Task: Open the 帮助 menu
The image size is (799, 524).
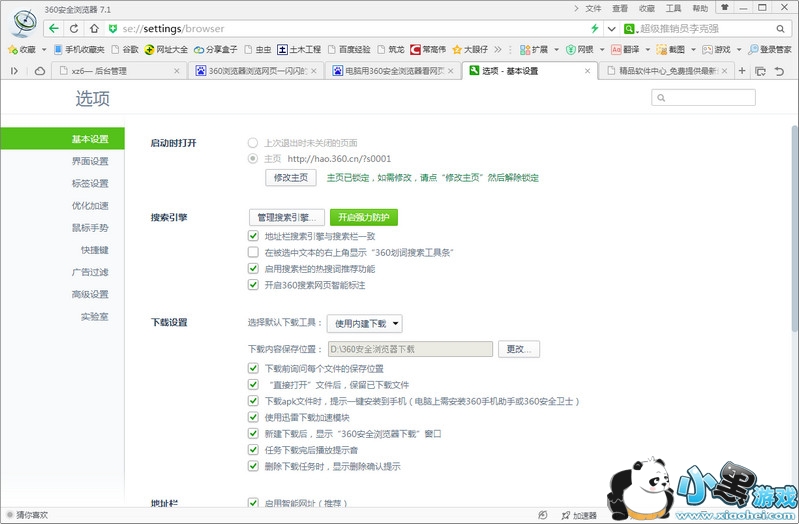Action: 700,8
